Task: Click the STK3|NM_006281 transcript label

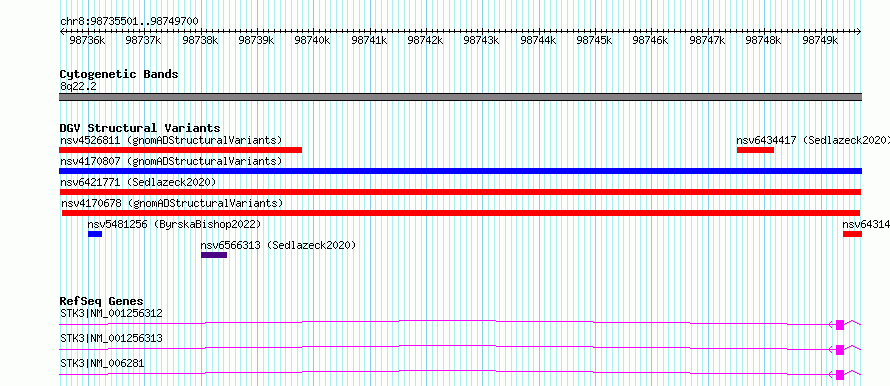Action: [102, 363]
